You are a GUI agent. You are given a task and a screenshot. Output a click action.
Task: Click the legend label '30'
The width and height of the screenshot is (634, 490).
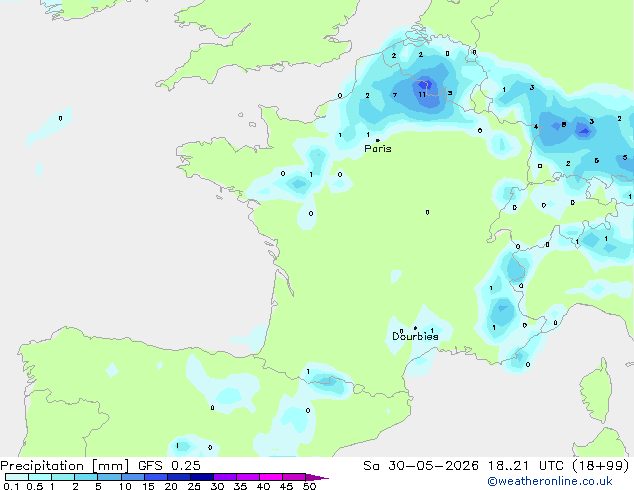(217, 486)
